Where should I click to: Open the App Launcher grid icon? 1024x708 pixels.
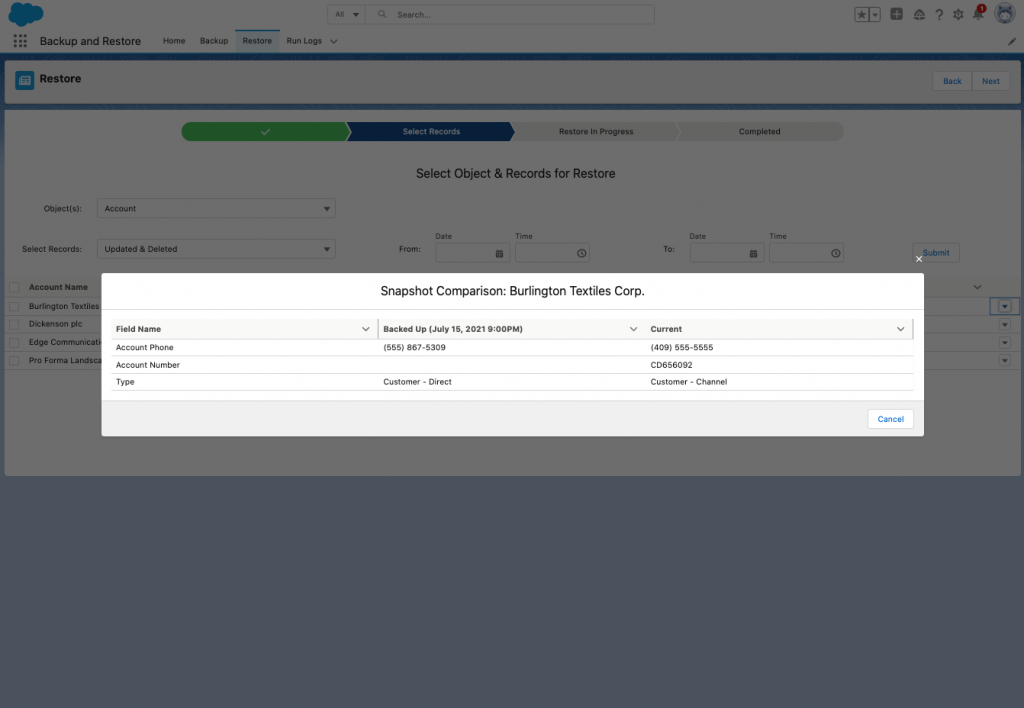coord(20,41)
